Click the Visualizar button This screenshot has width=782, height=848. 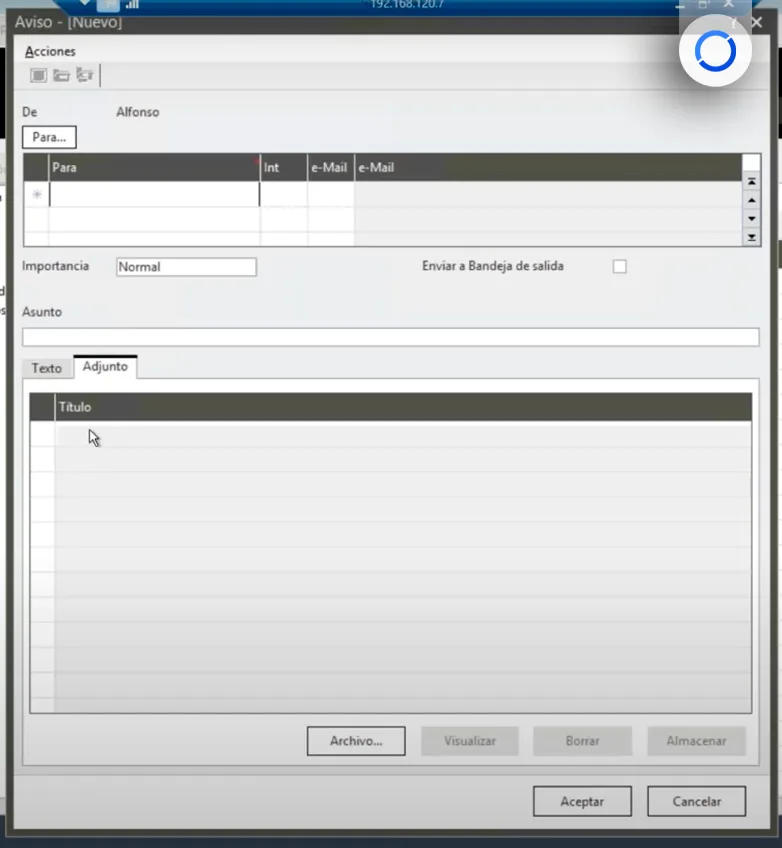(470, 741)
